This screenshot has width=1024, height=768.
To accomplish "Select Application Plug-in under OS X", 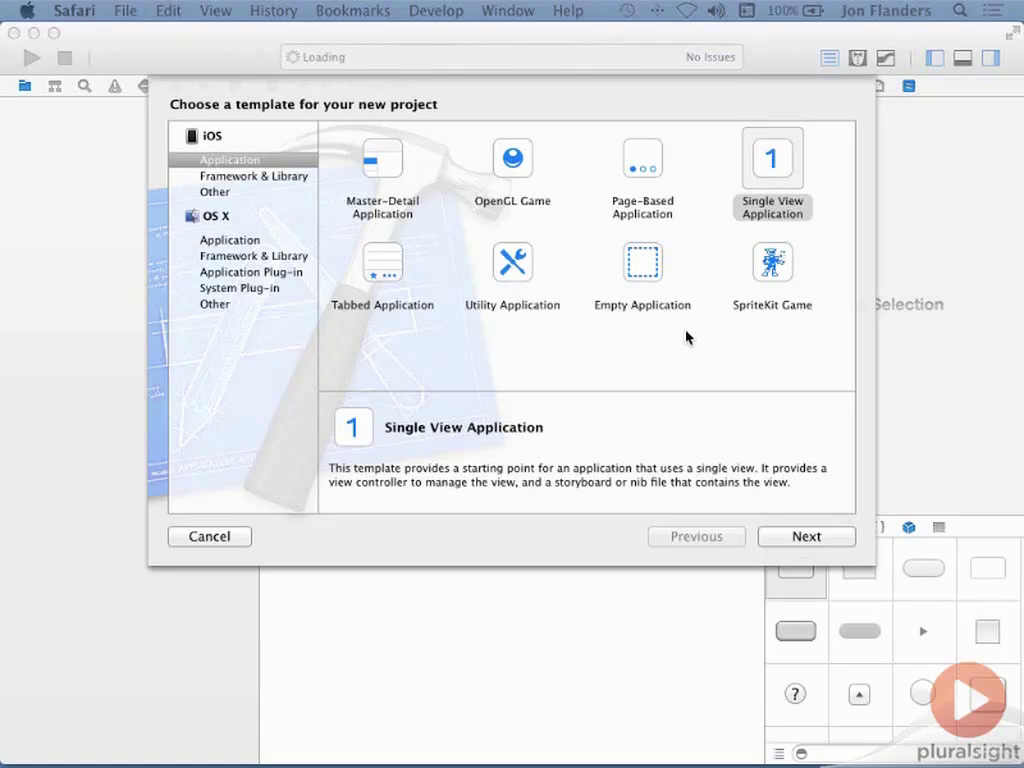I will [x=251, y=272].
